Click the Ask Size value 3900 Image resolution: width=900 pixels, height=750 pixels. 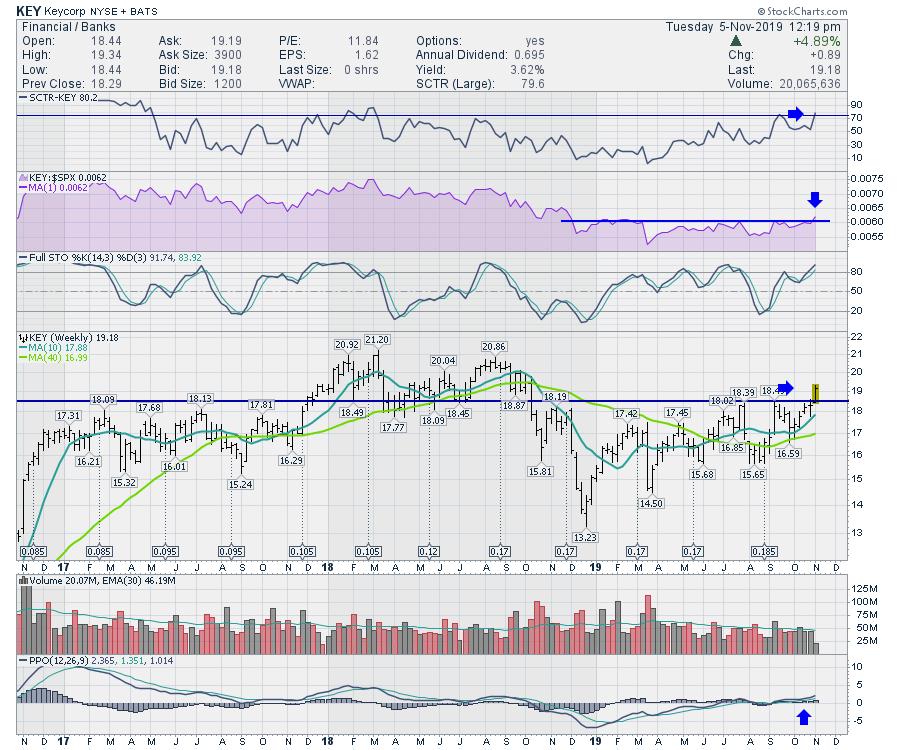coord(226,55)
